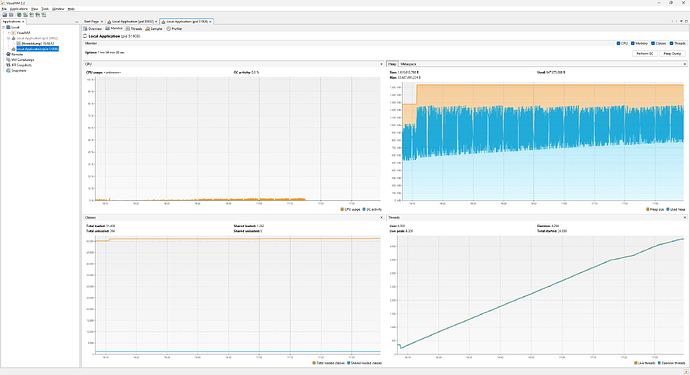The width and height of the screenshot is (690, 375).
Task: Open the Profiler view
Action: point(174,29)
